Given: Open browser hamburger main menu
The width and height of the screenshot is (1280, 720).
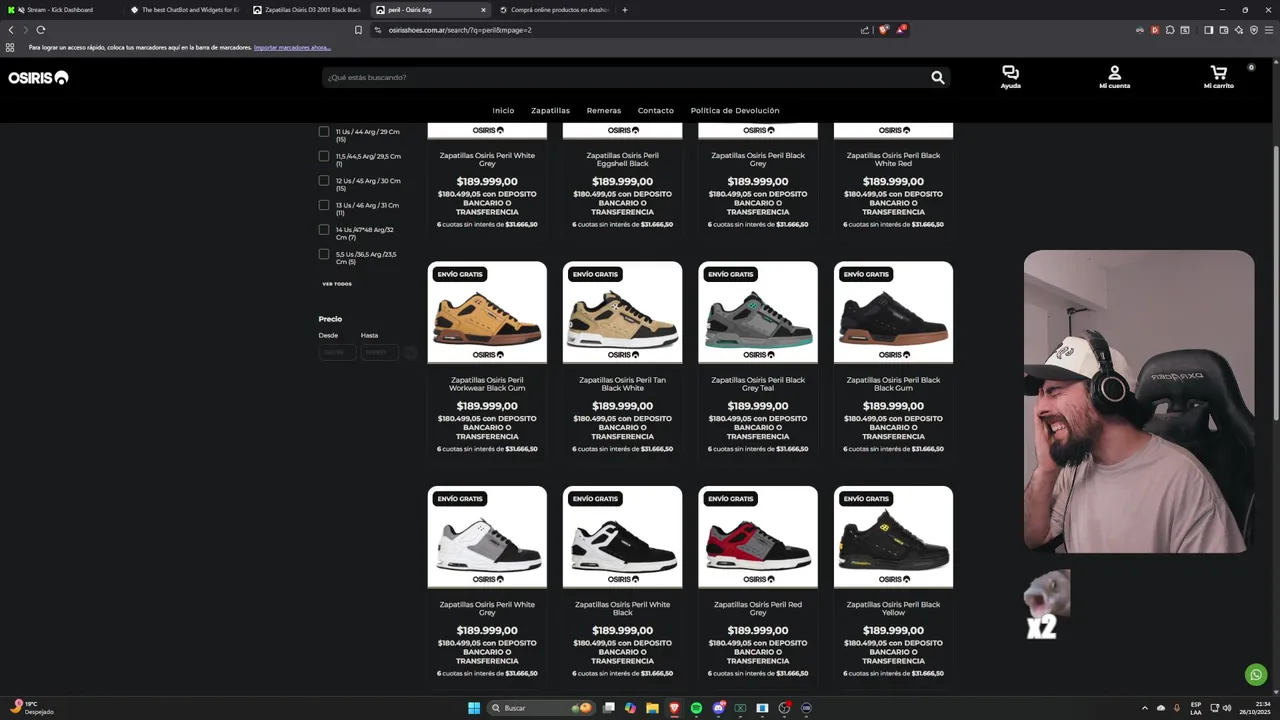Looking at the screenshot, I should pyautogui.click(x=1268, y=30).
